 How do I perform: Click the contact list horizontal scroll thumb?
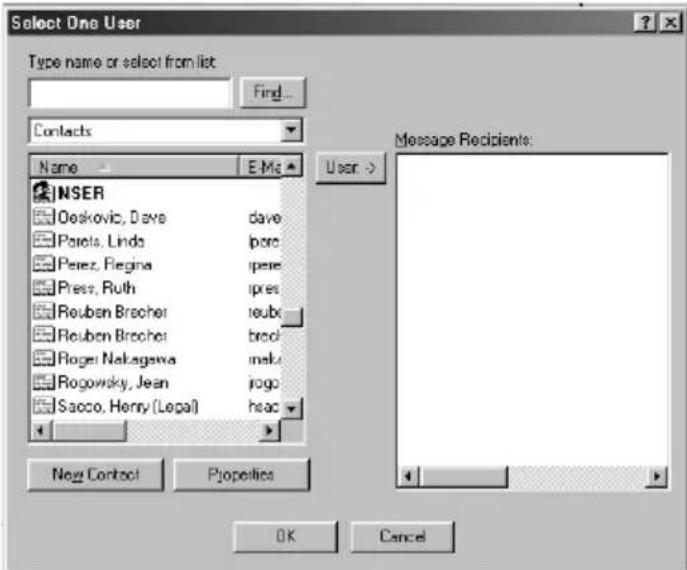click(89, 431)
